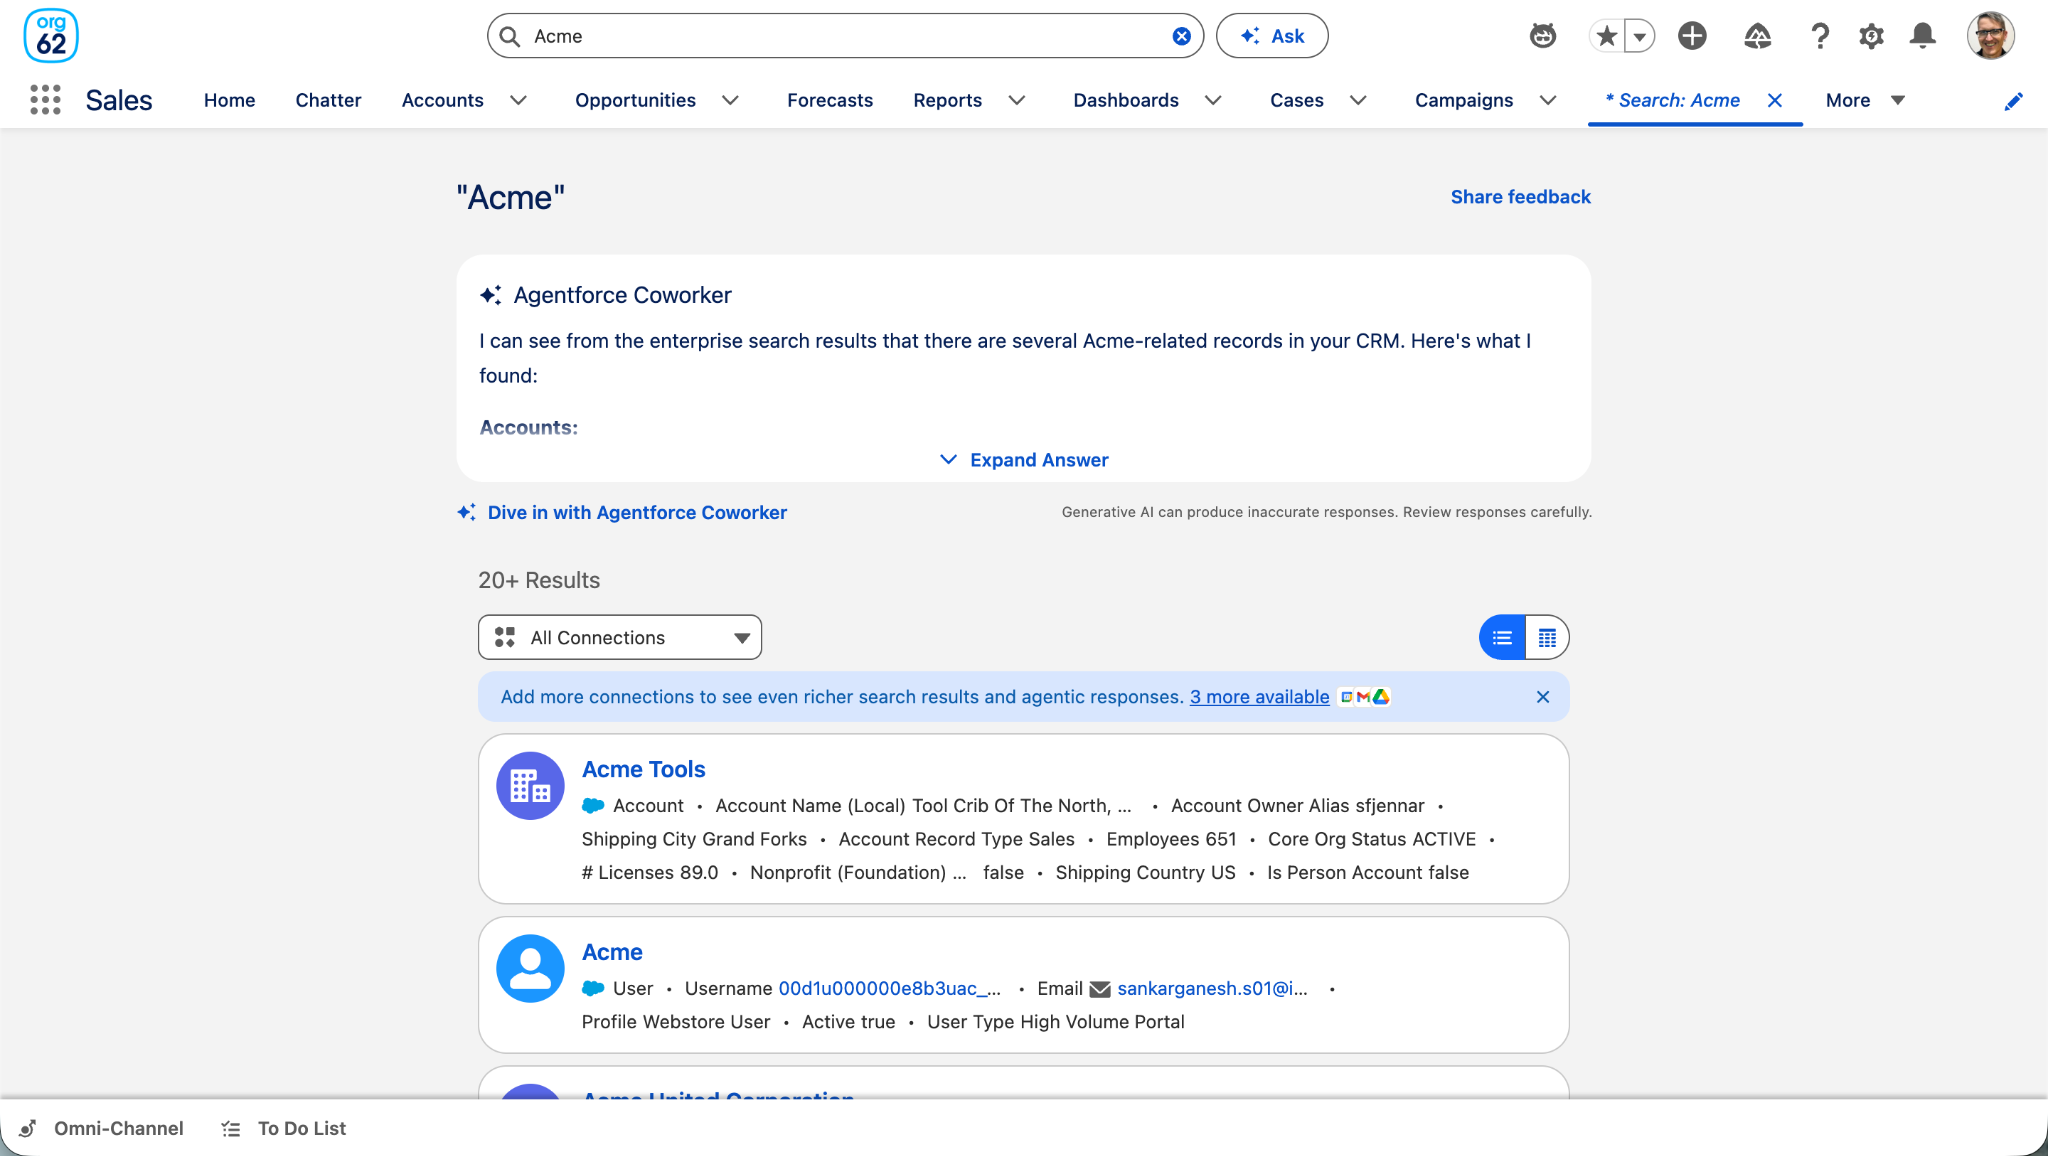
Task: Expand the Campaigns dropdown chevron
Action: (x=1548, y=100)
